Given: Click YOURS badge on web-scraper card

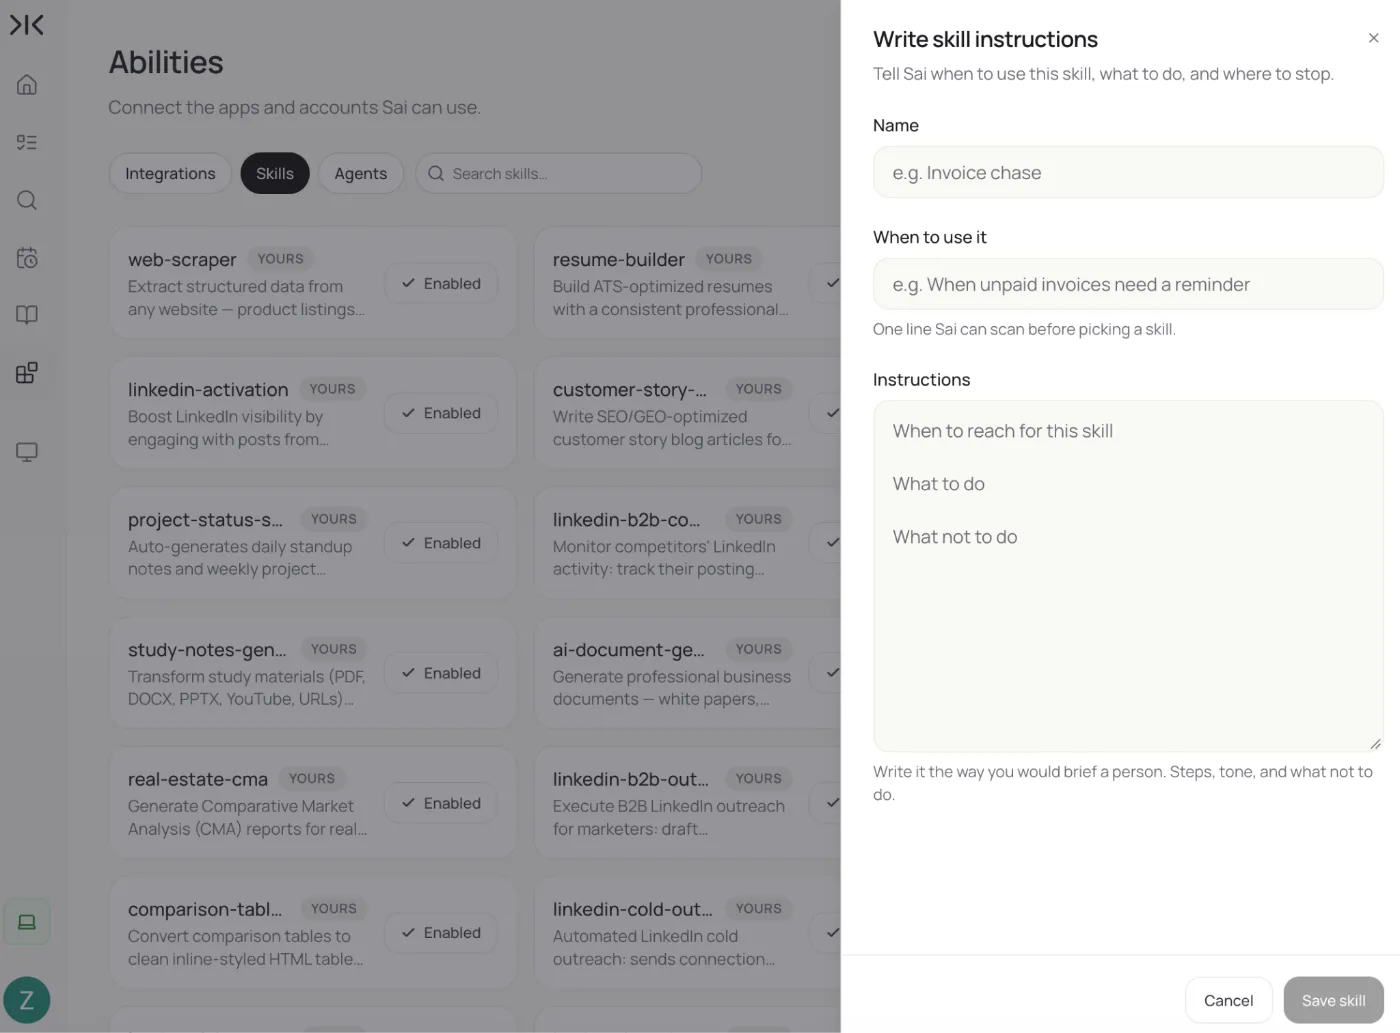Looking at the screenshot, I should tap(280, 258).
